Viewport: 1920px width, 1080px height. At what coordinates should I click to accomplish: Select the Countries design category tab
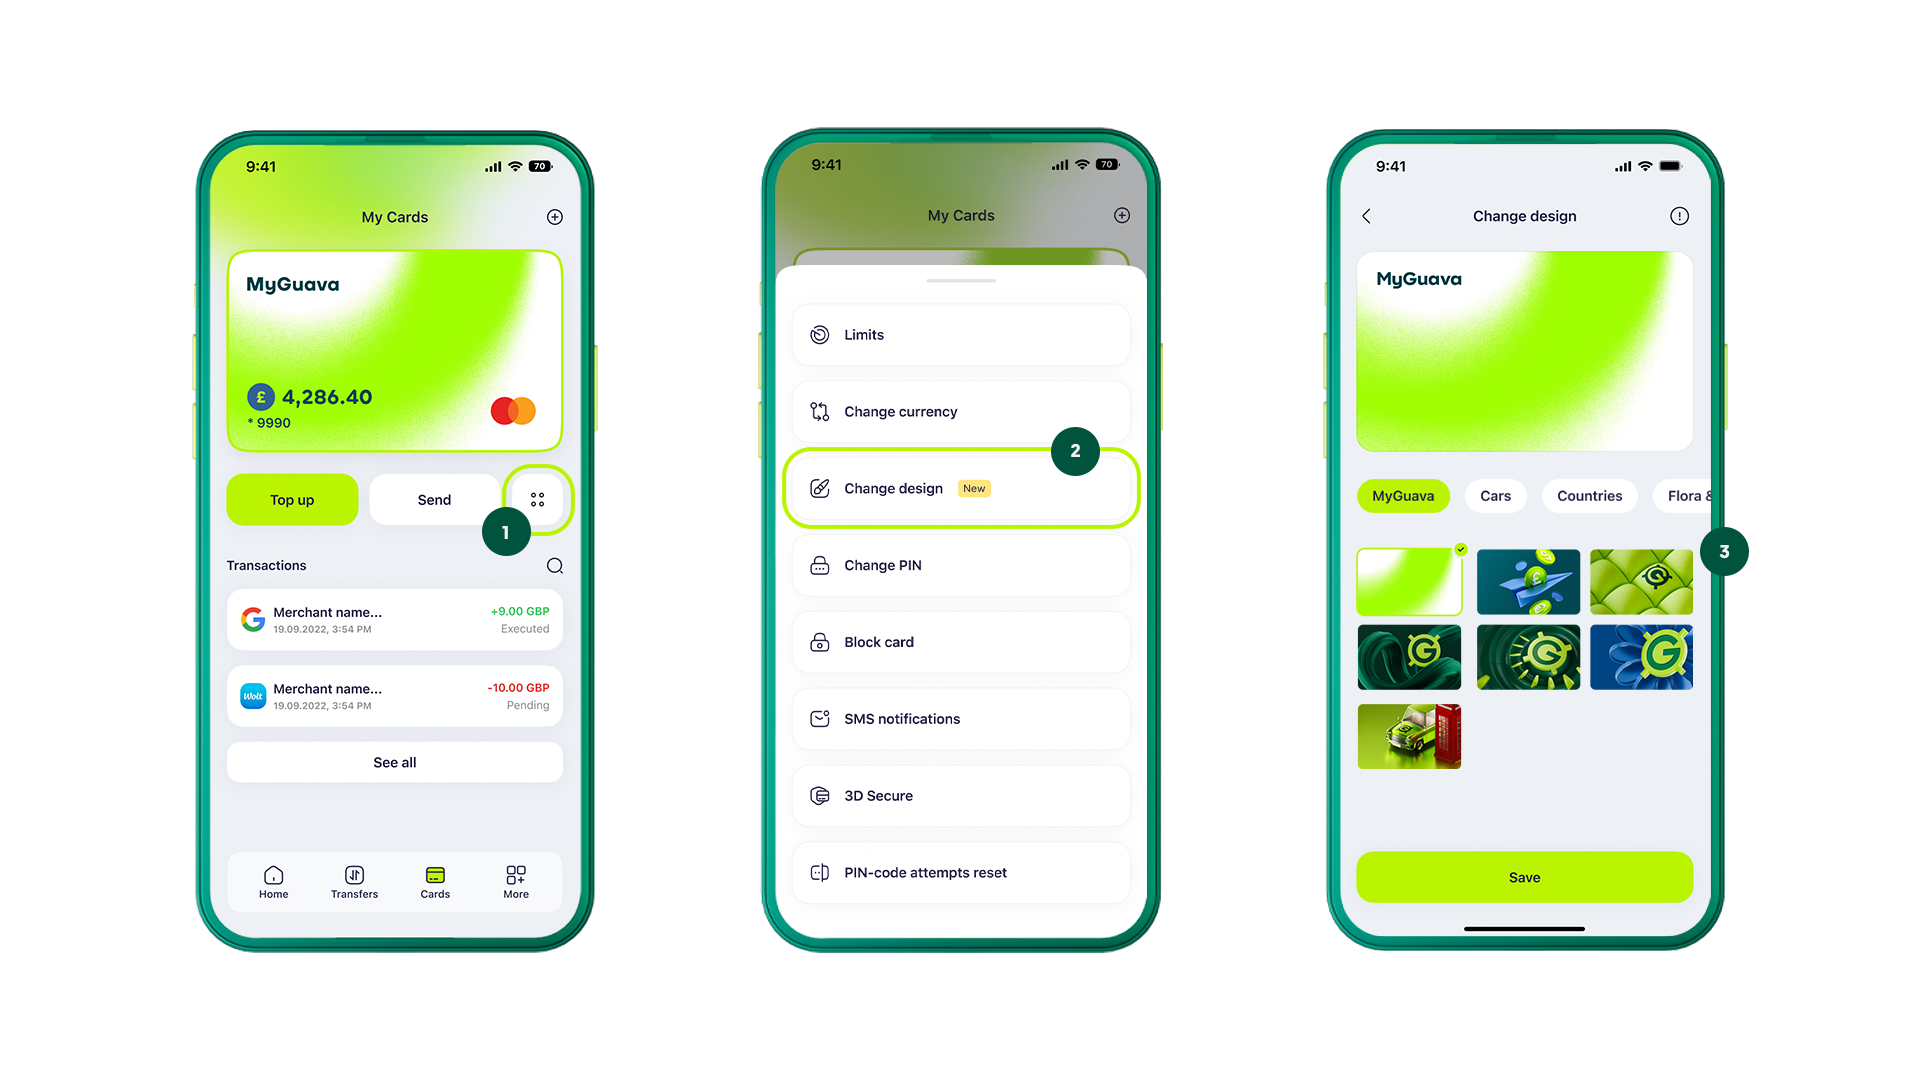pyautogui.click(x=1588, y=496)
